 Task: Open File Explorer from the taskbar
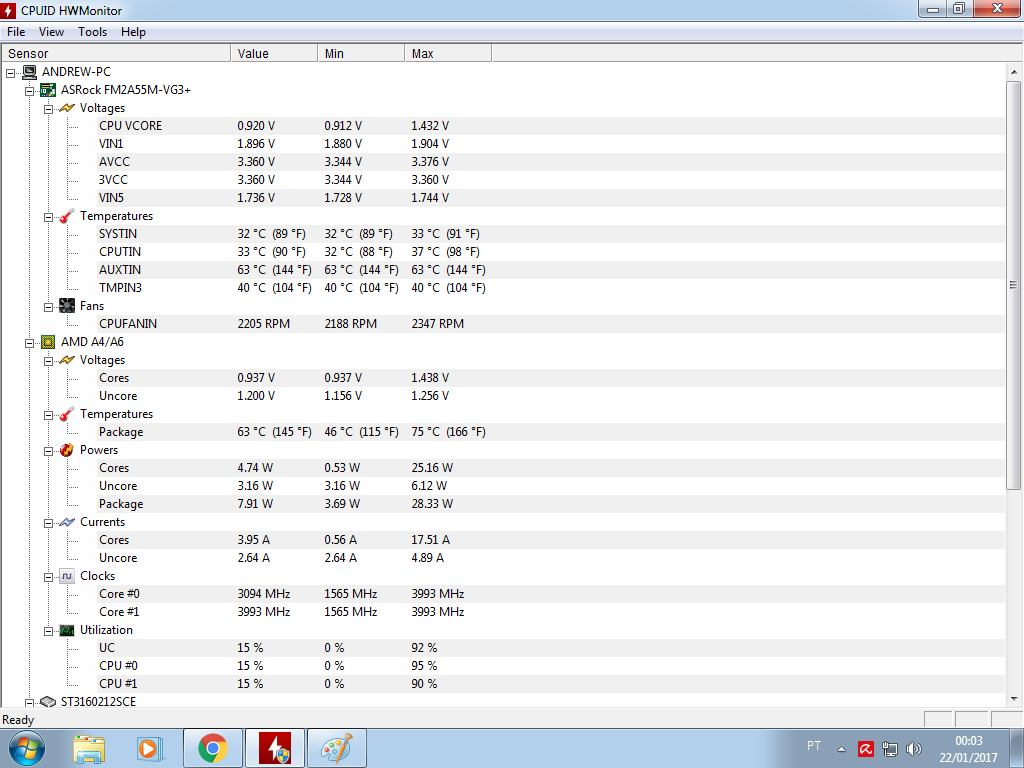[x=89, y=749]
